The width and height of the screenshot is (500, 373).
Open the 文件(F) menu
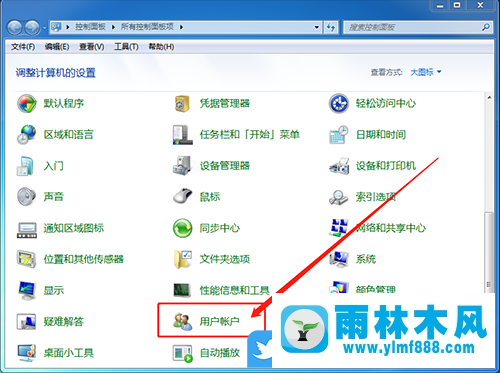pos(23,47)
